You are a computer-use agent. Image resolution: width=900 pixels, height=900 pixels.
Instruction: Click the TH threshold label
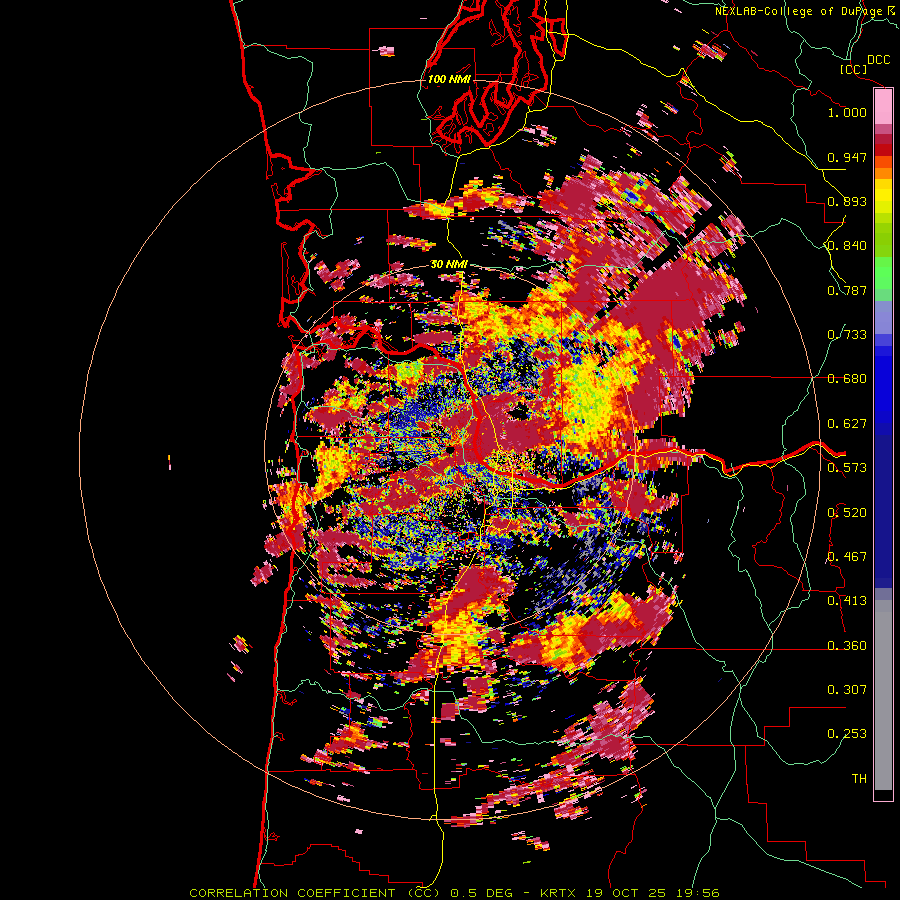point(859,779)
